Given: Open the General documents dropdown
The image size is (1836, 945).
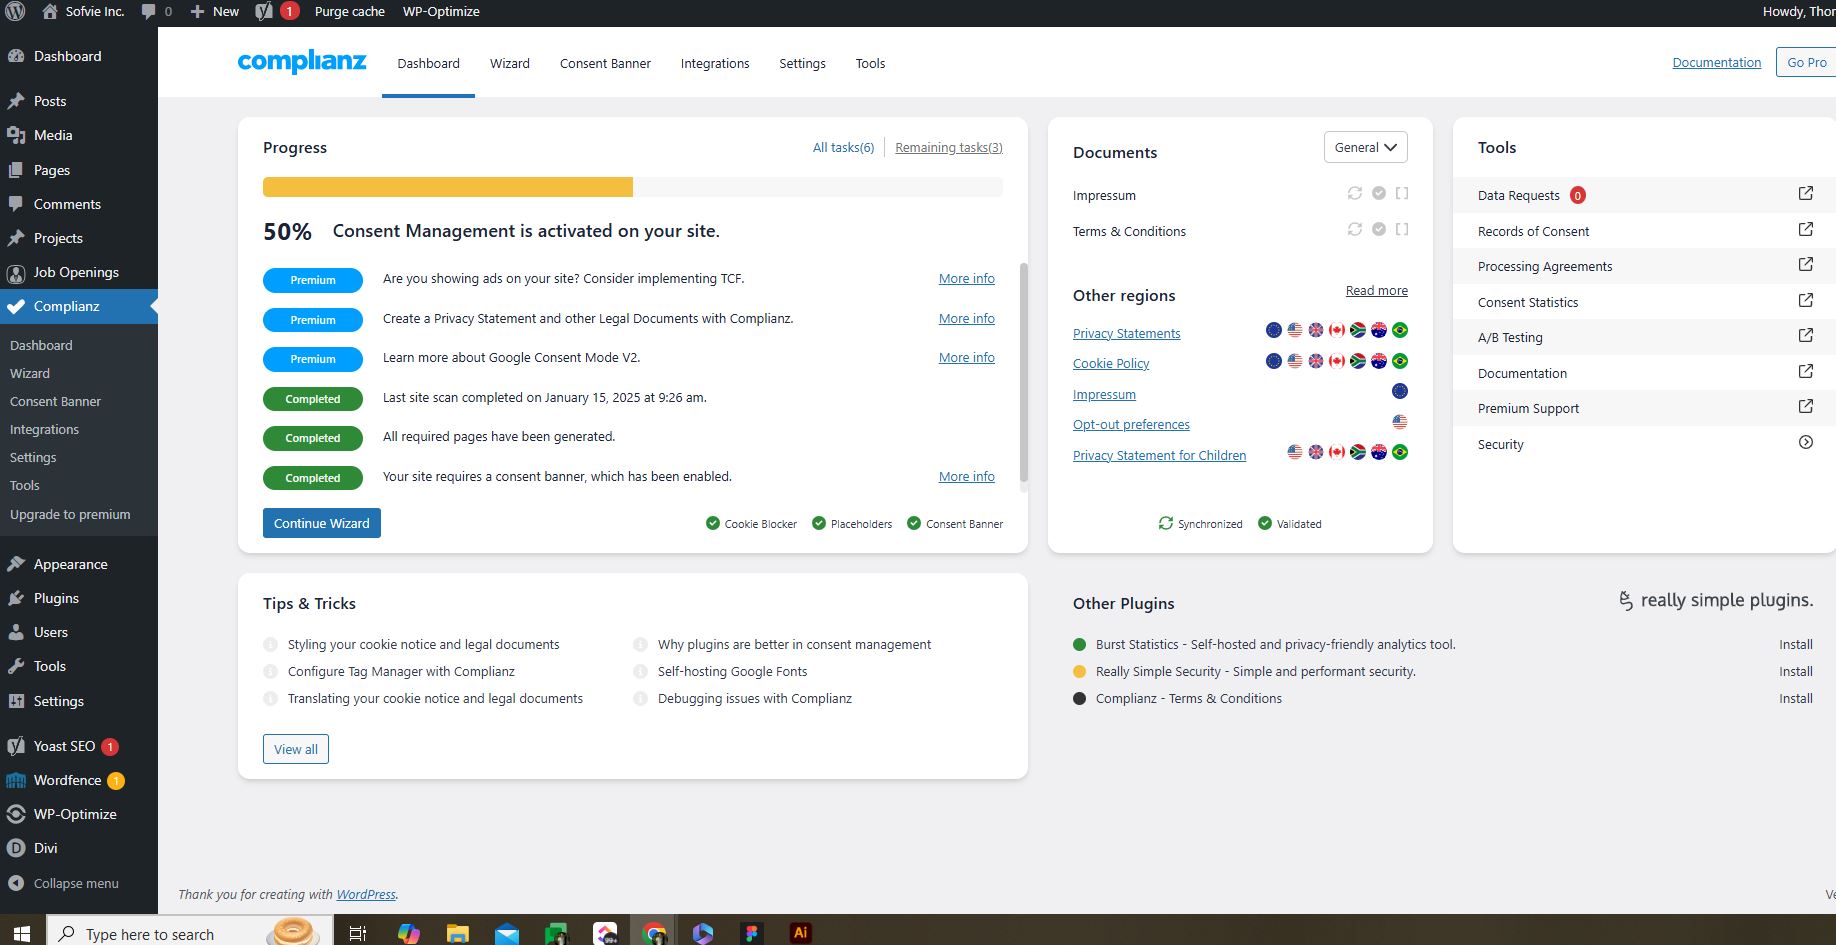Looking at the screenshot, I should (x=1365, y=147).
